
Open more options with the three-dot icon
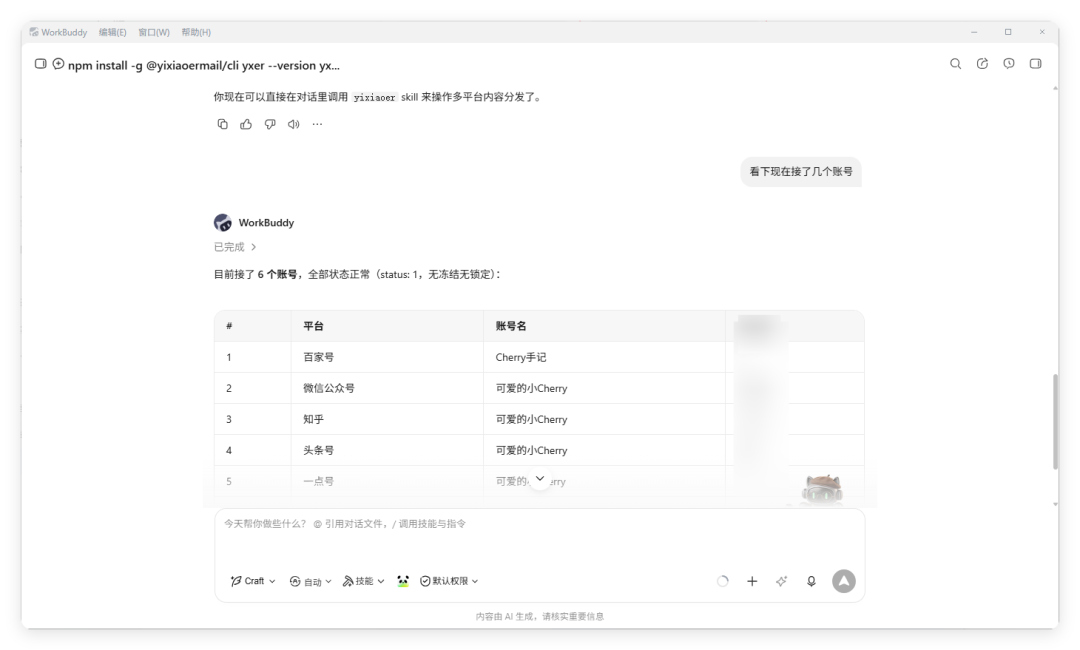(x=317, y=125)
